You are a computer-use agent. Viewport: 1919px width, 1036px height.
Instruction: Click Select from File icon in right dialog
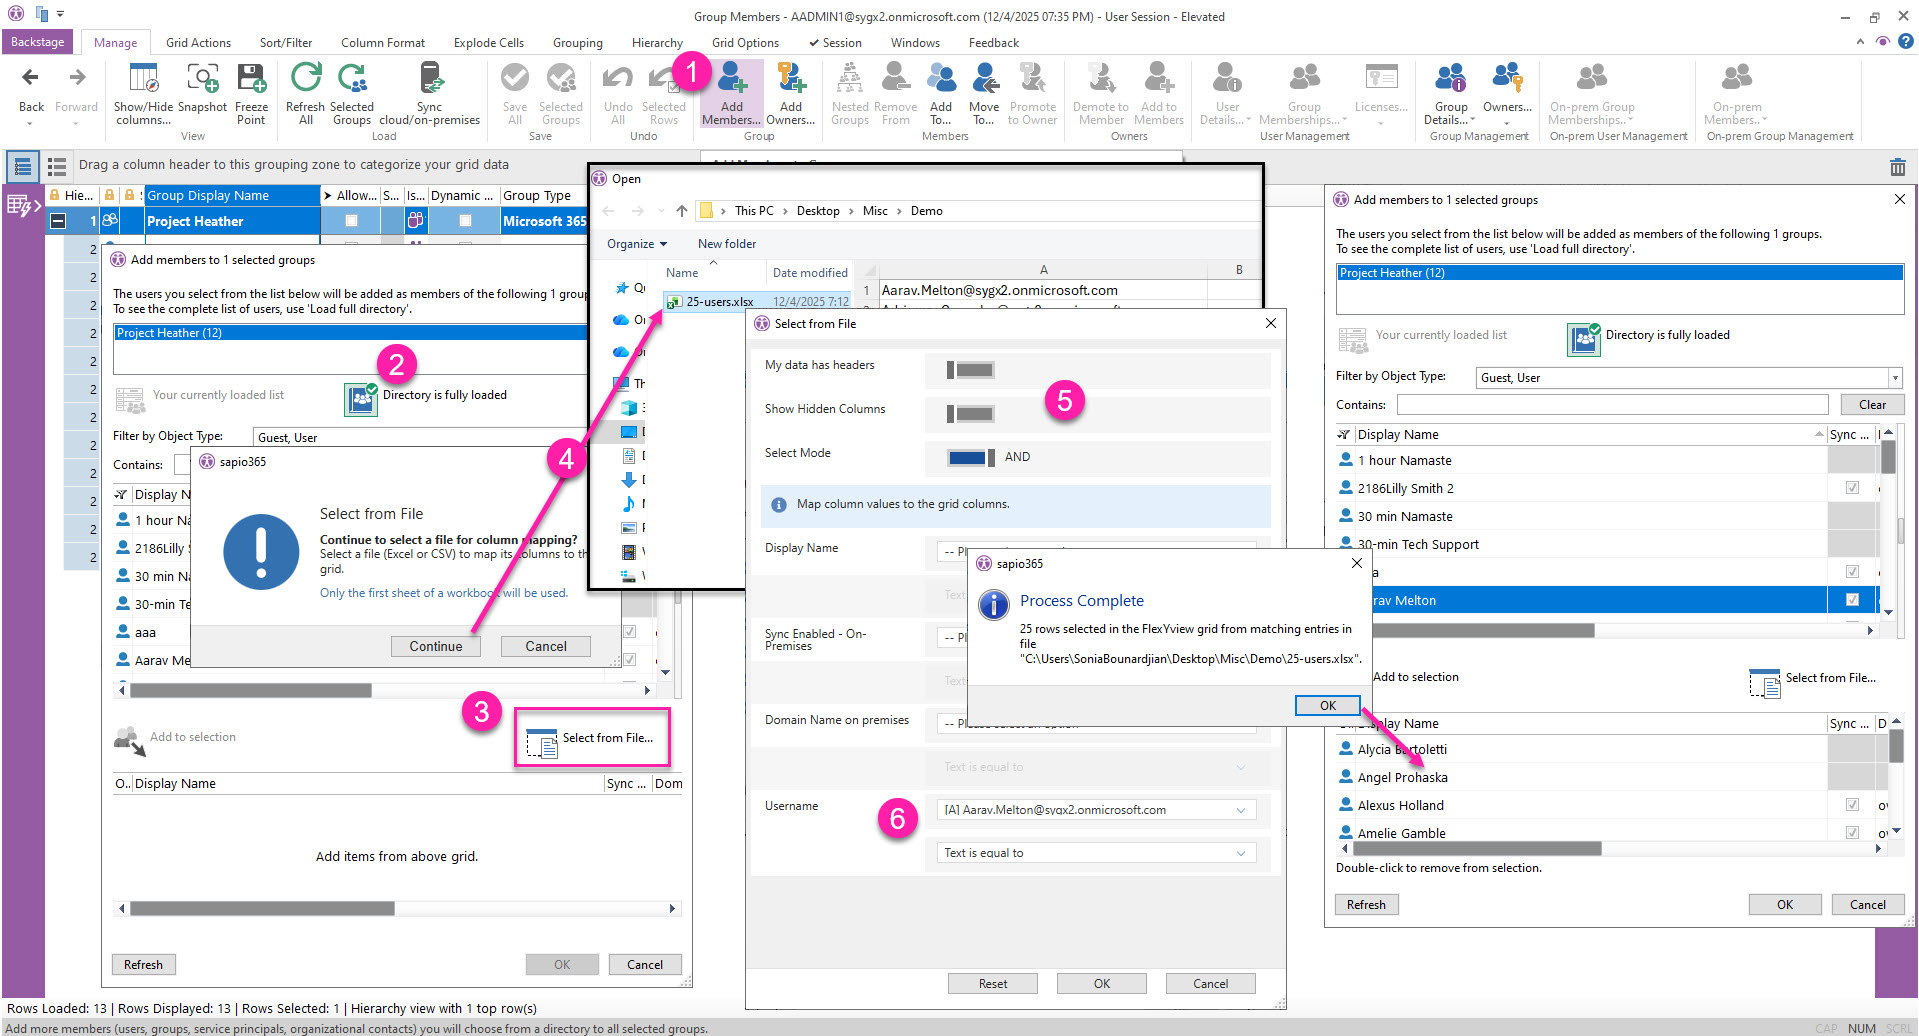1764,682
